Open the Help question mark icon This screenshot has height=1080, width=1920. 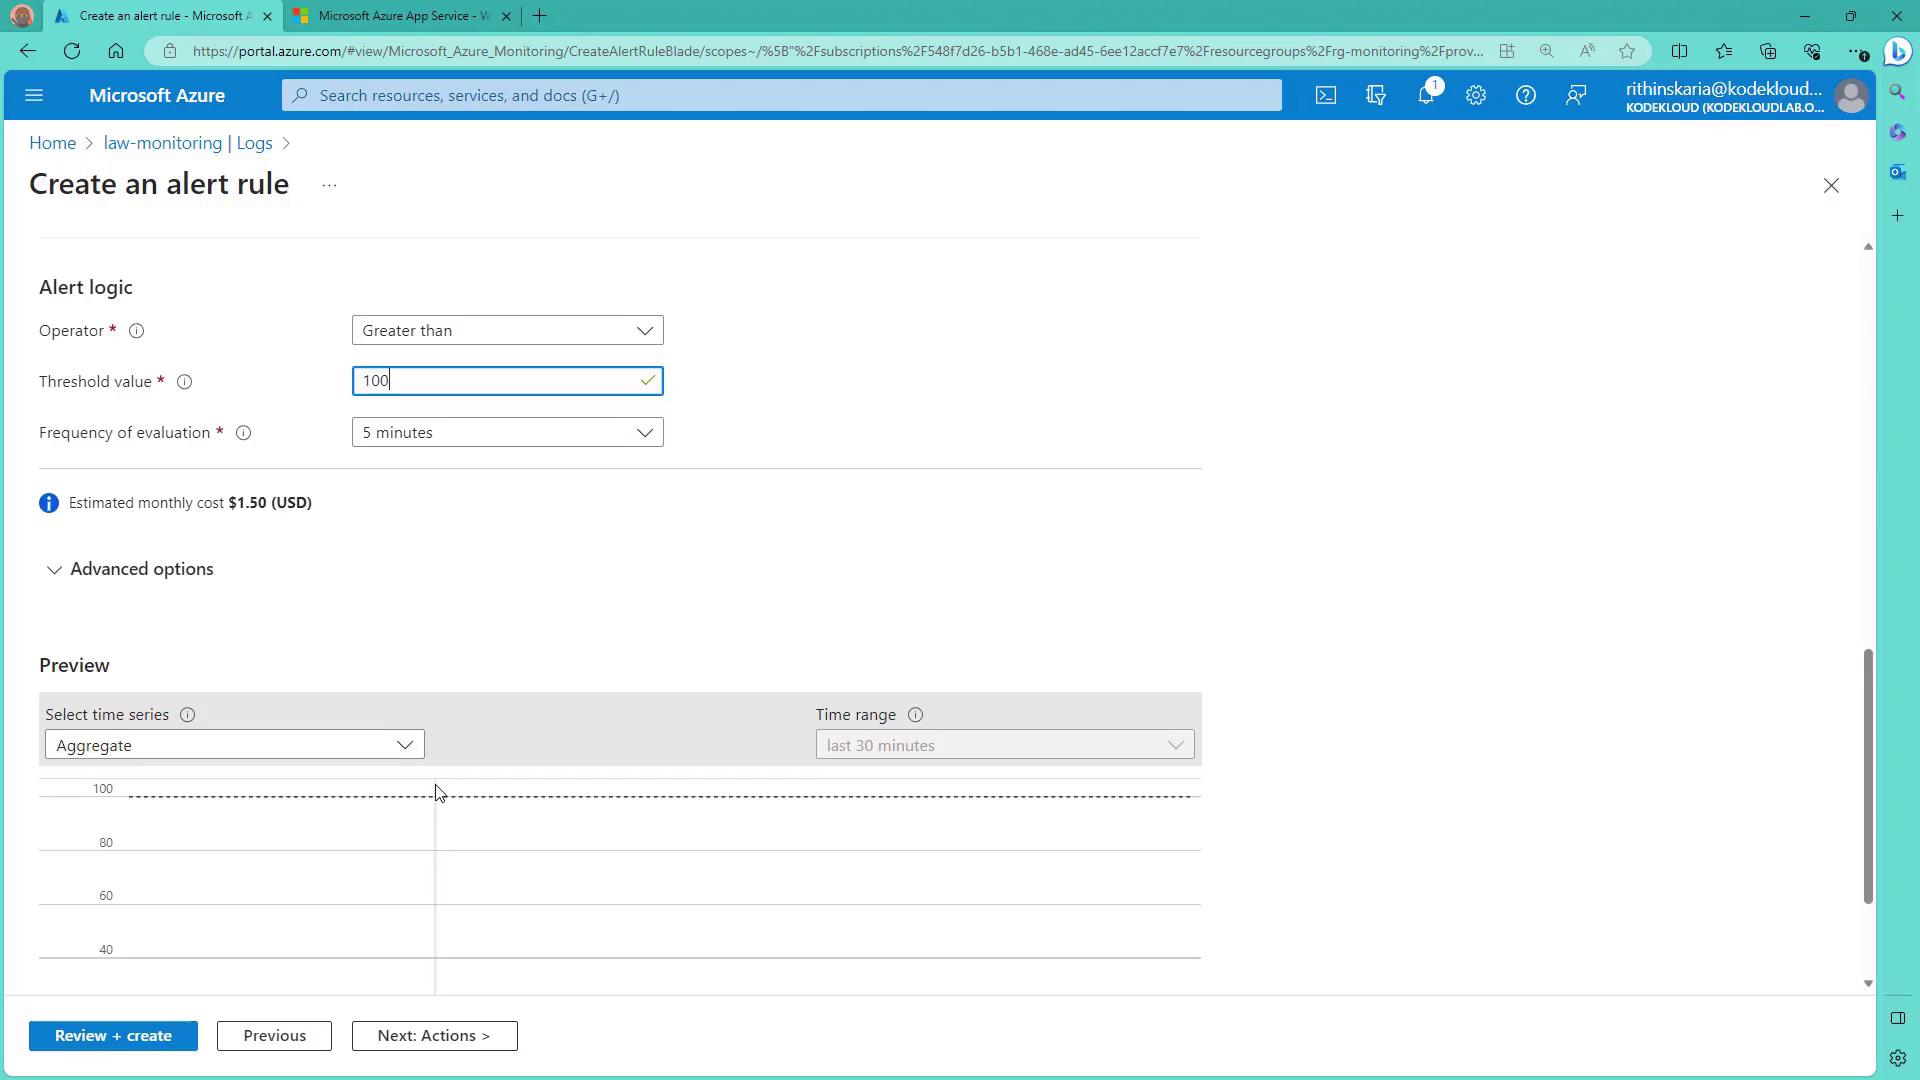1526,95
